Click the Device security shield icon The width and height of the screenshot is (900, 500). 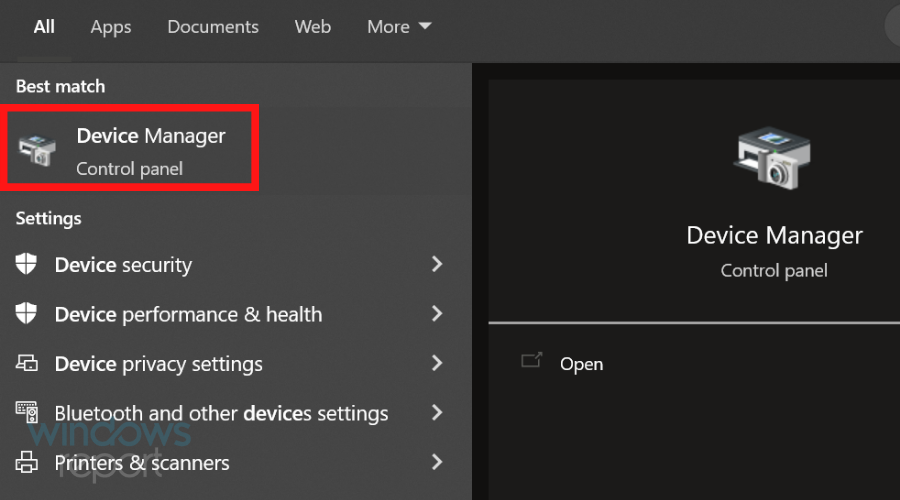(26, 264)
